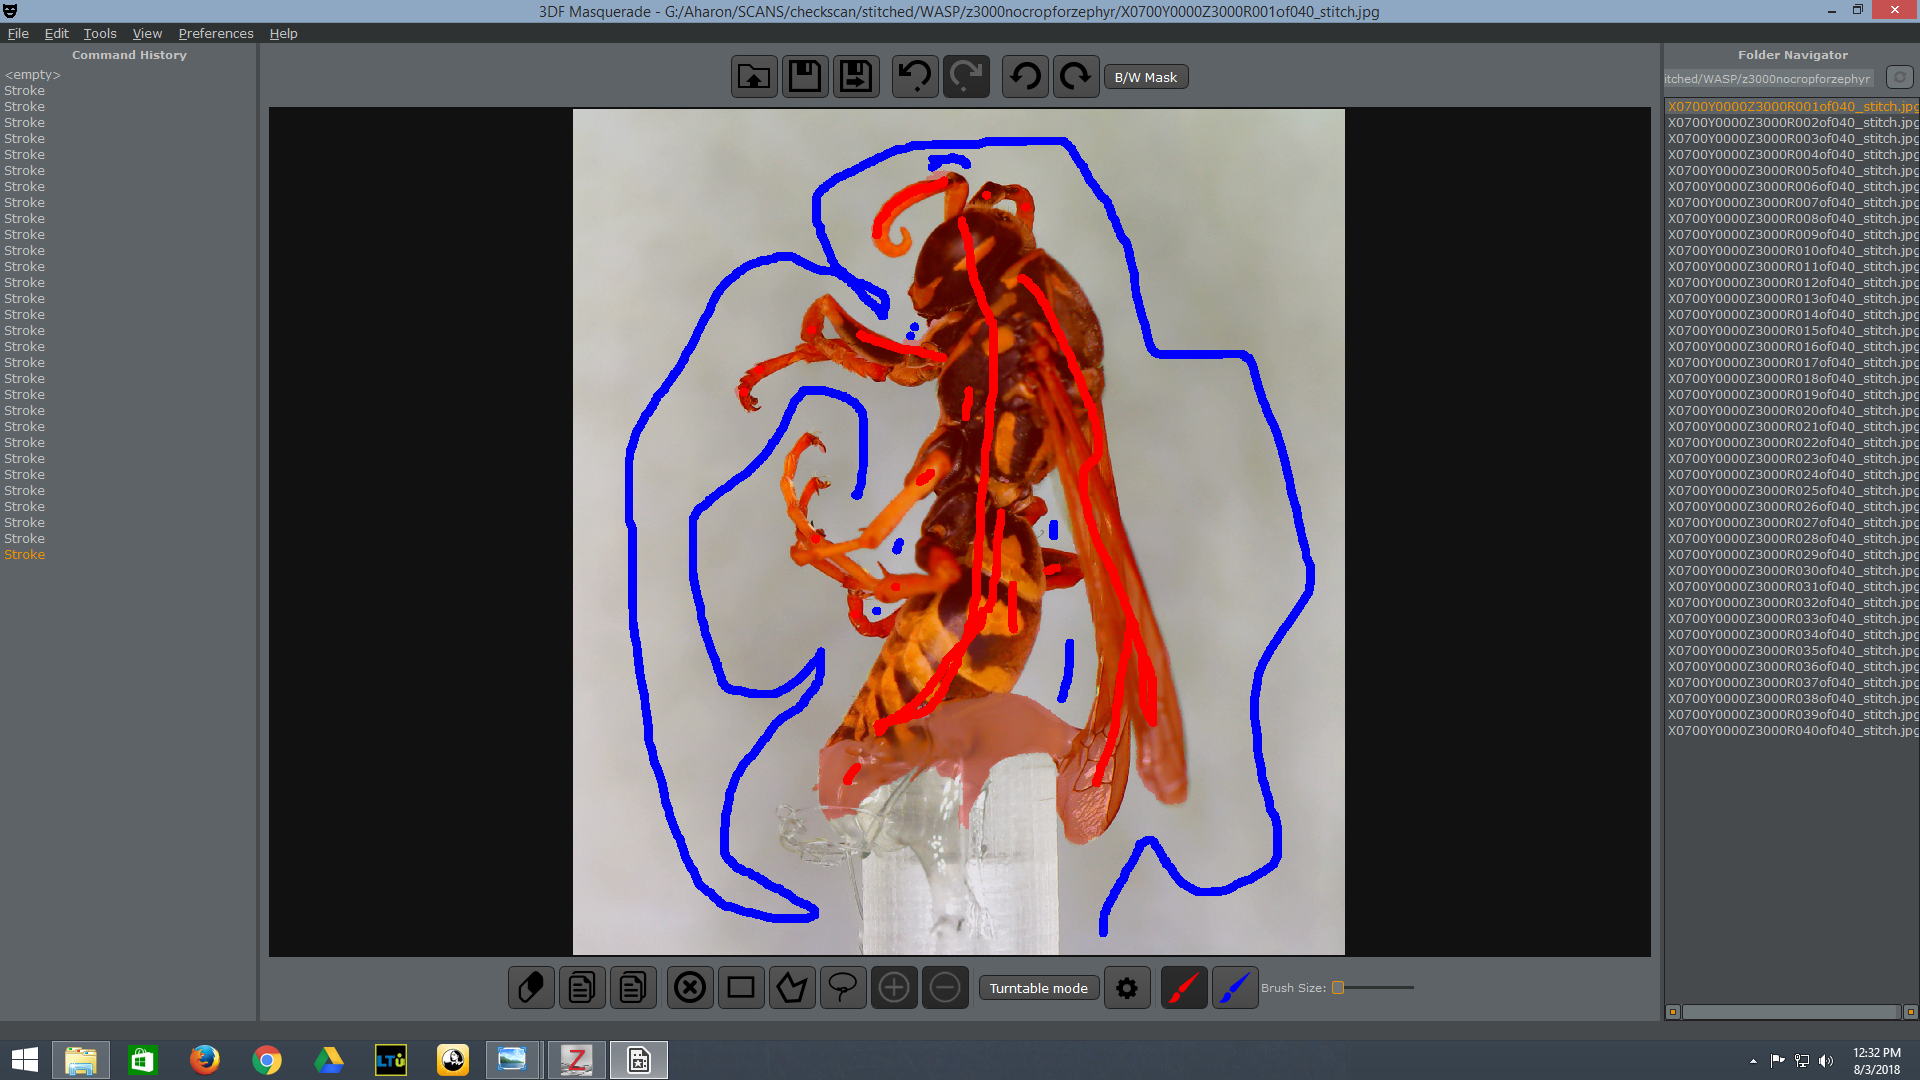Click the clear mask X icon
This screenshot has width=1920, height=1080.
click(x=690, y=988)
